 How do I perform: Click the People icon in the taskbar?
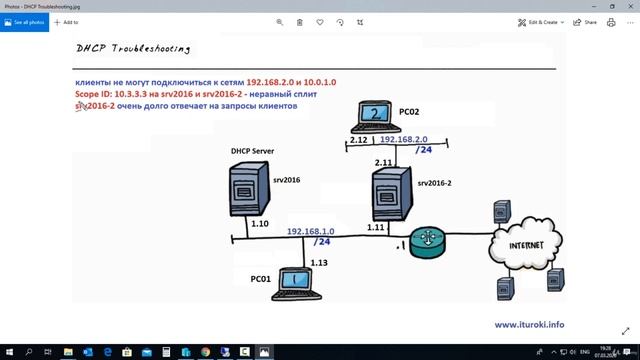540,352
